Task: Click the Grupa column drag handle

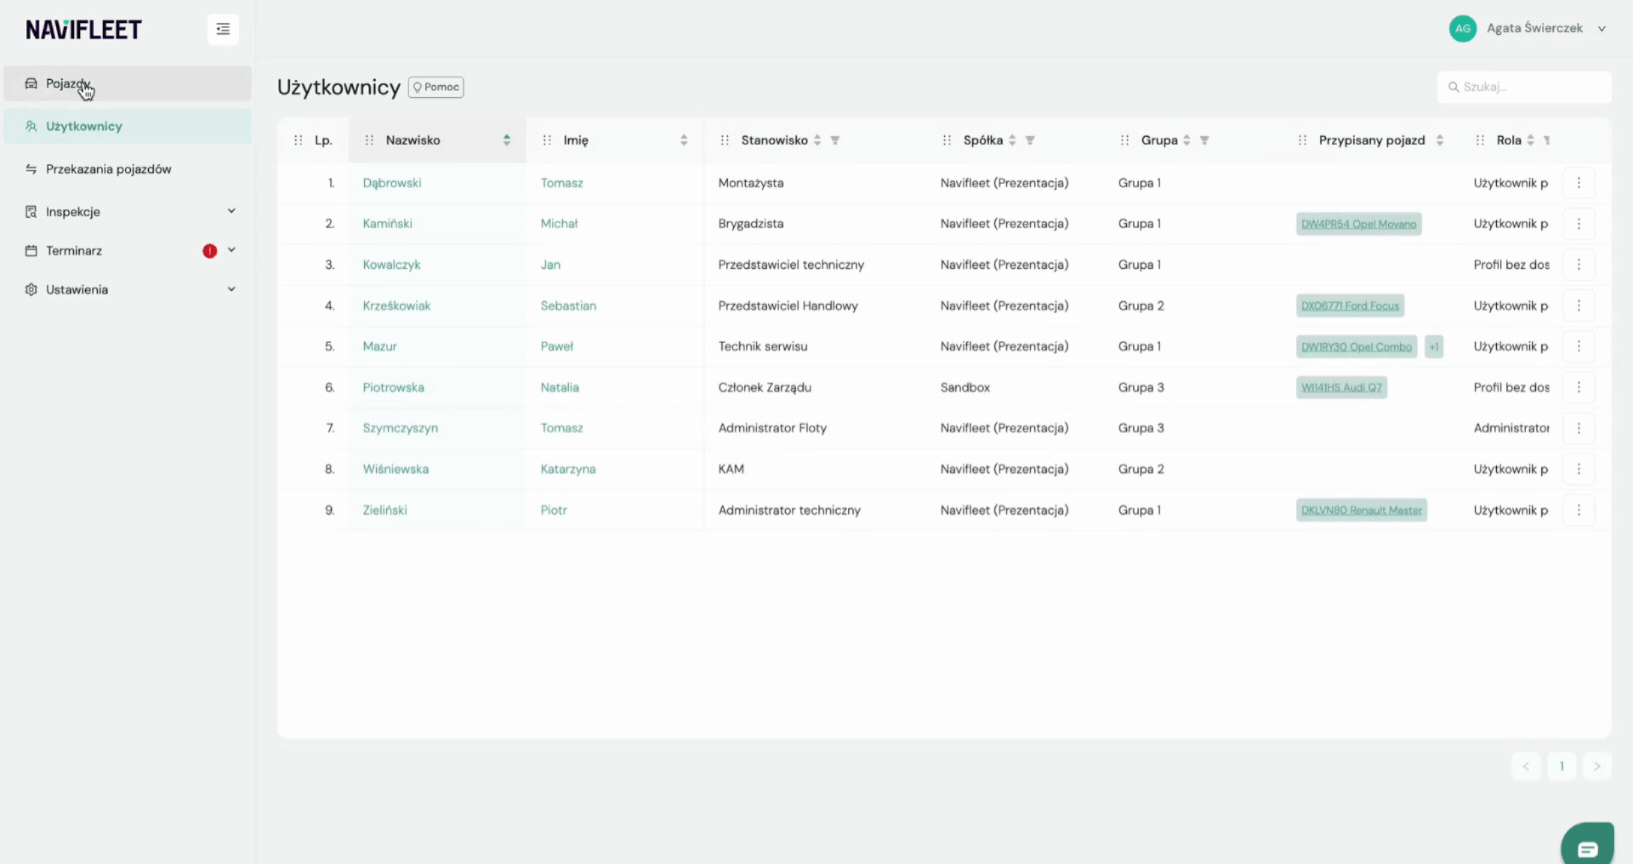Action: coord(1125,140)
